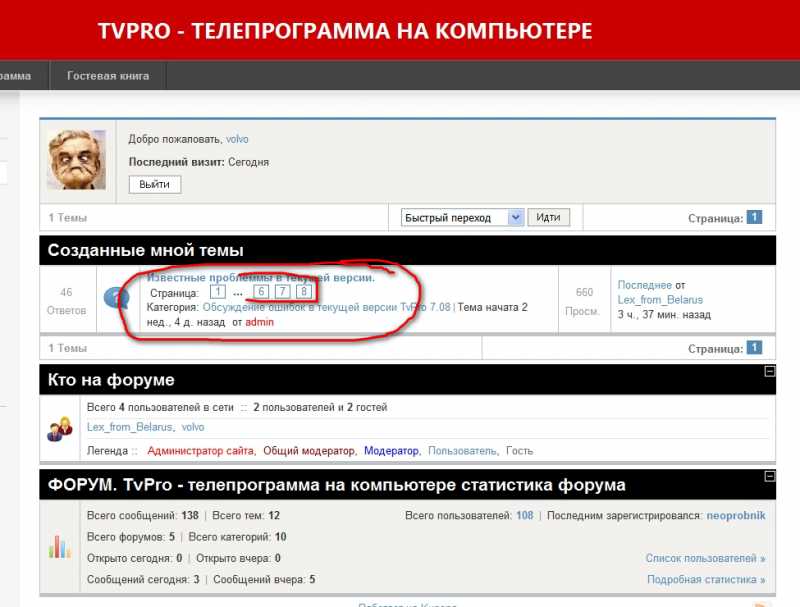
Task: Open the admin author profile link
Action: pyautogui.click(x=260, y=322)
